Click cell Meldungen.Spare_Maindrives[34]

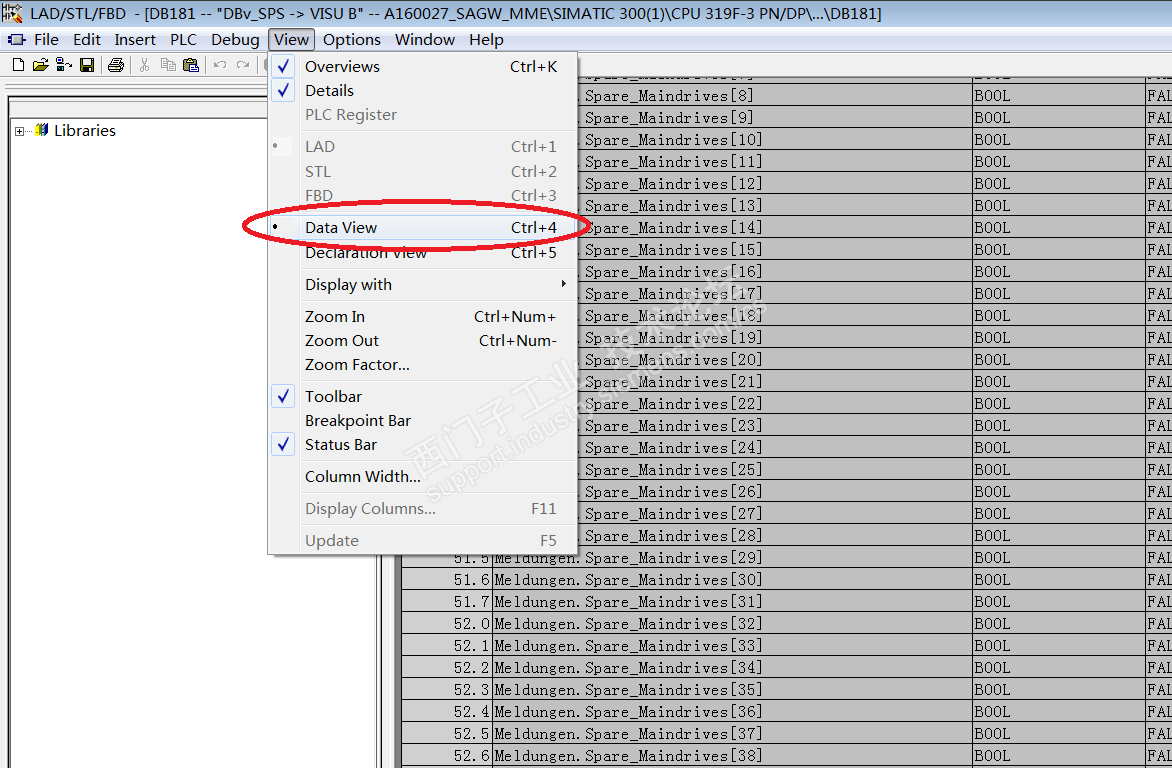[732, 668]
